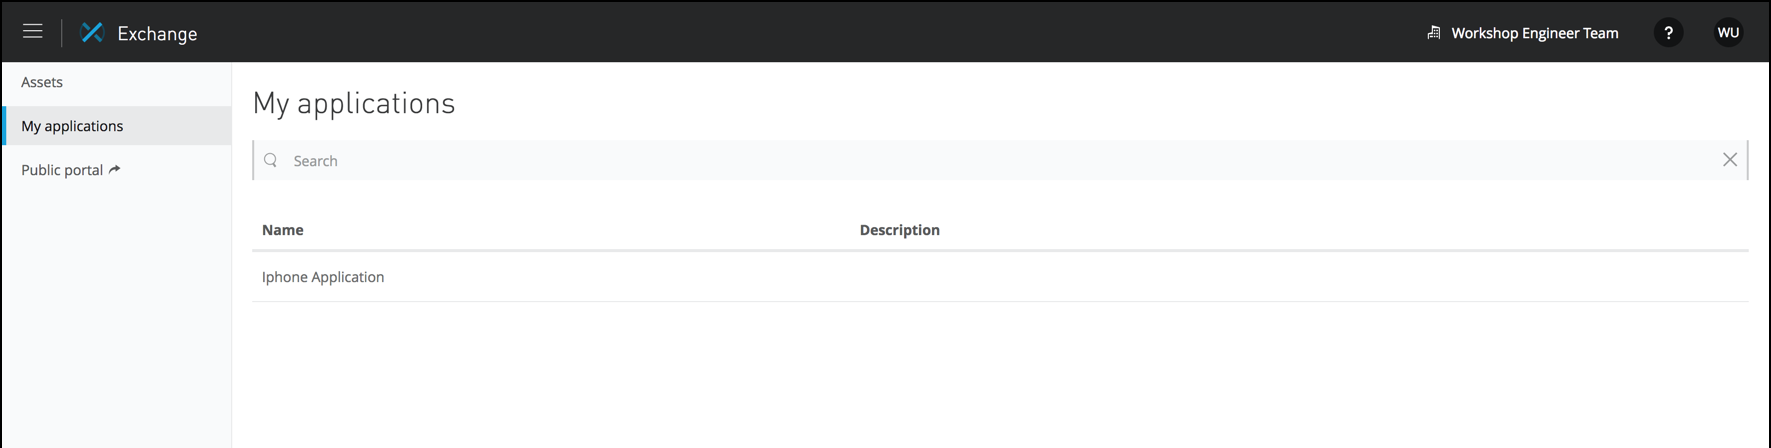Image resolution: width=1771 pixels, height=448 pixels.
Task: Open the hamburger navigation menu
Action: point(32,31)
